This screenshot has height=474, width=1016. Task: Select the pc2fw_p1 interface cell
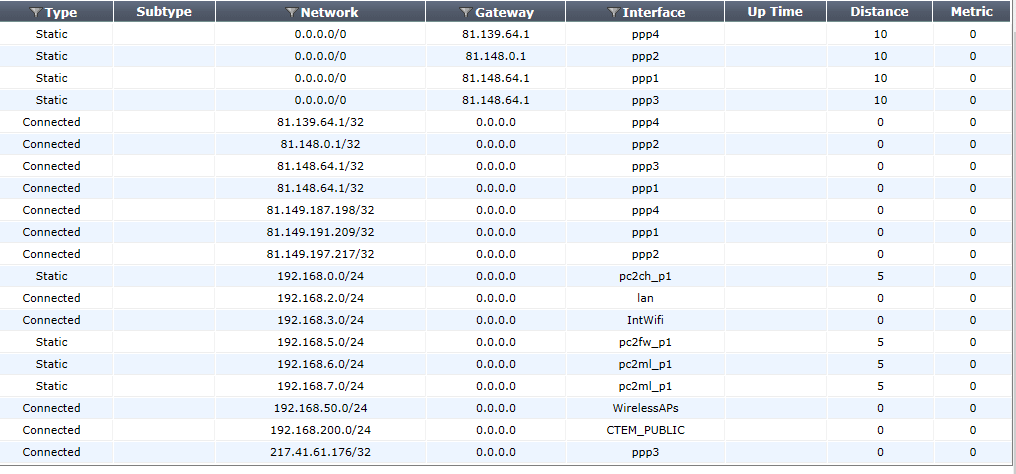pyautogui.click(x=645, y=342)
